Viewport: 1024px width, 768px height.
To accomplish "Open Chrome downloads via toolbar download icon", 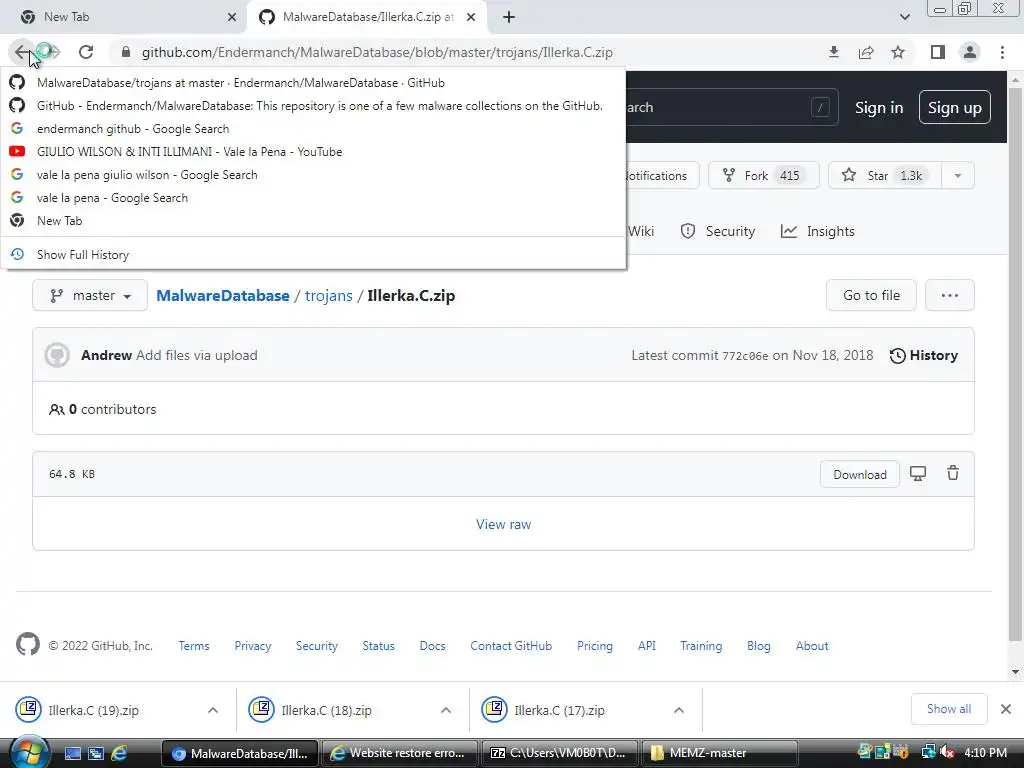I will coord(833,52).
